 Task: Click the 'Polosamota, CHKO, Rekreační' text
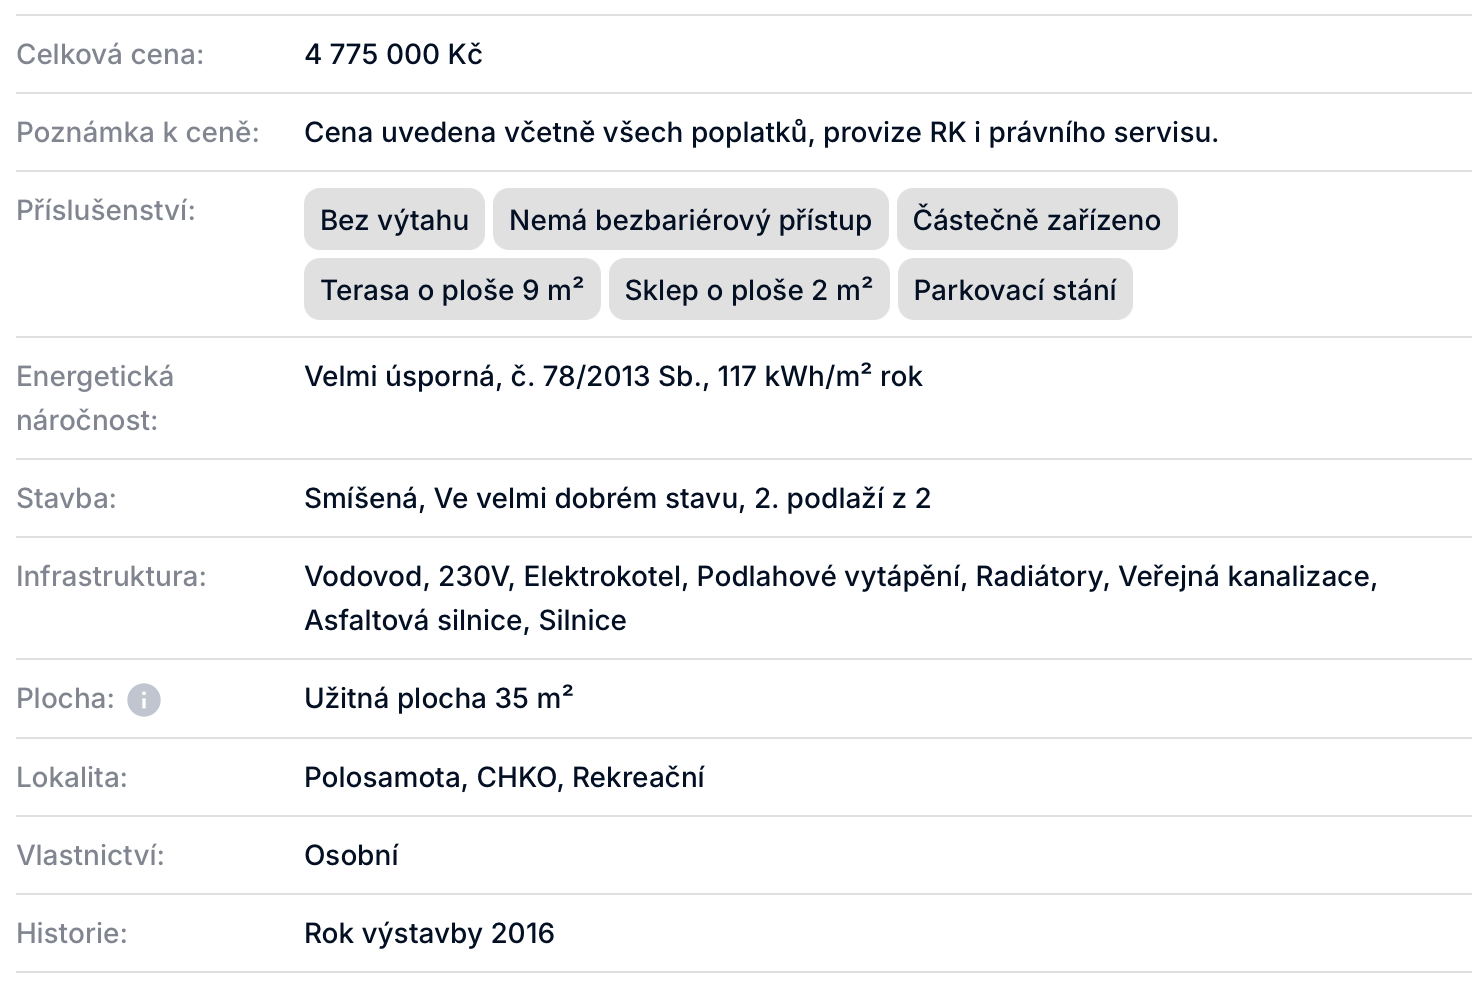click(x=504, y=777)
